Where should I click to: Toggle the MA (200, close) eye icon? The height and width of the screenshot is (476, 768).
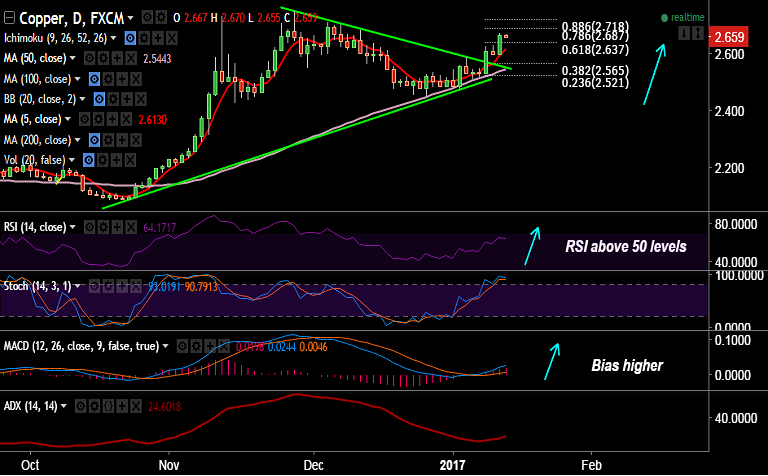click(x=94, y=141)
